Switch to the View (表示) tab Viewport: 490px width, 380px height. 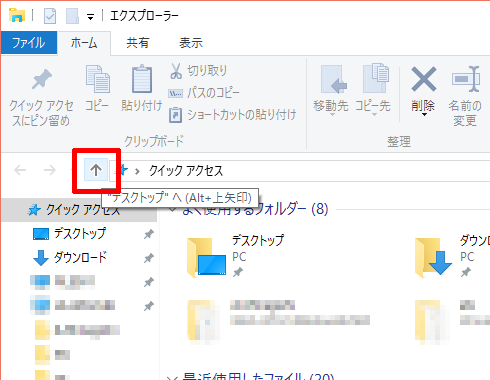191,43
